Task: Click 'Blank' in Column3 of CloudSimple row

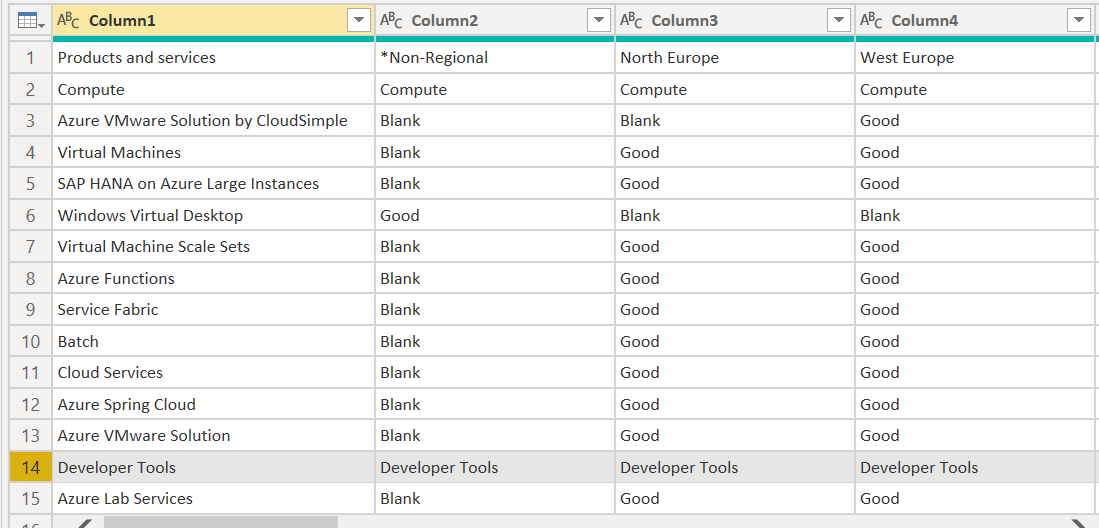Action: (x=735, y=121)
